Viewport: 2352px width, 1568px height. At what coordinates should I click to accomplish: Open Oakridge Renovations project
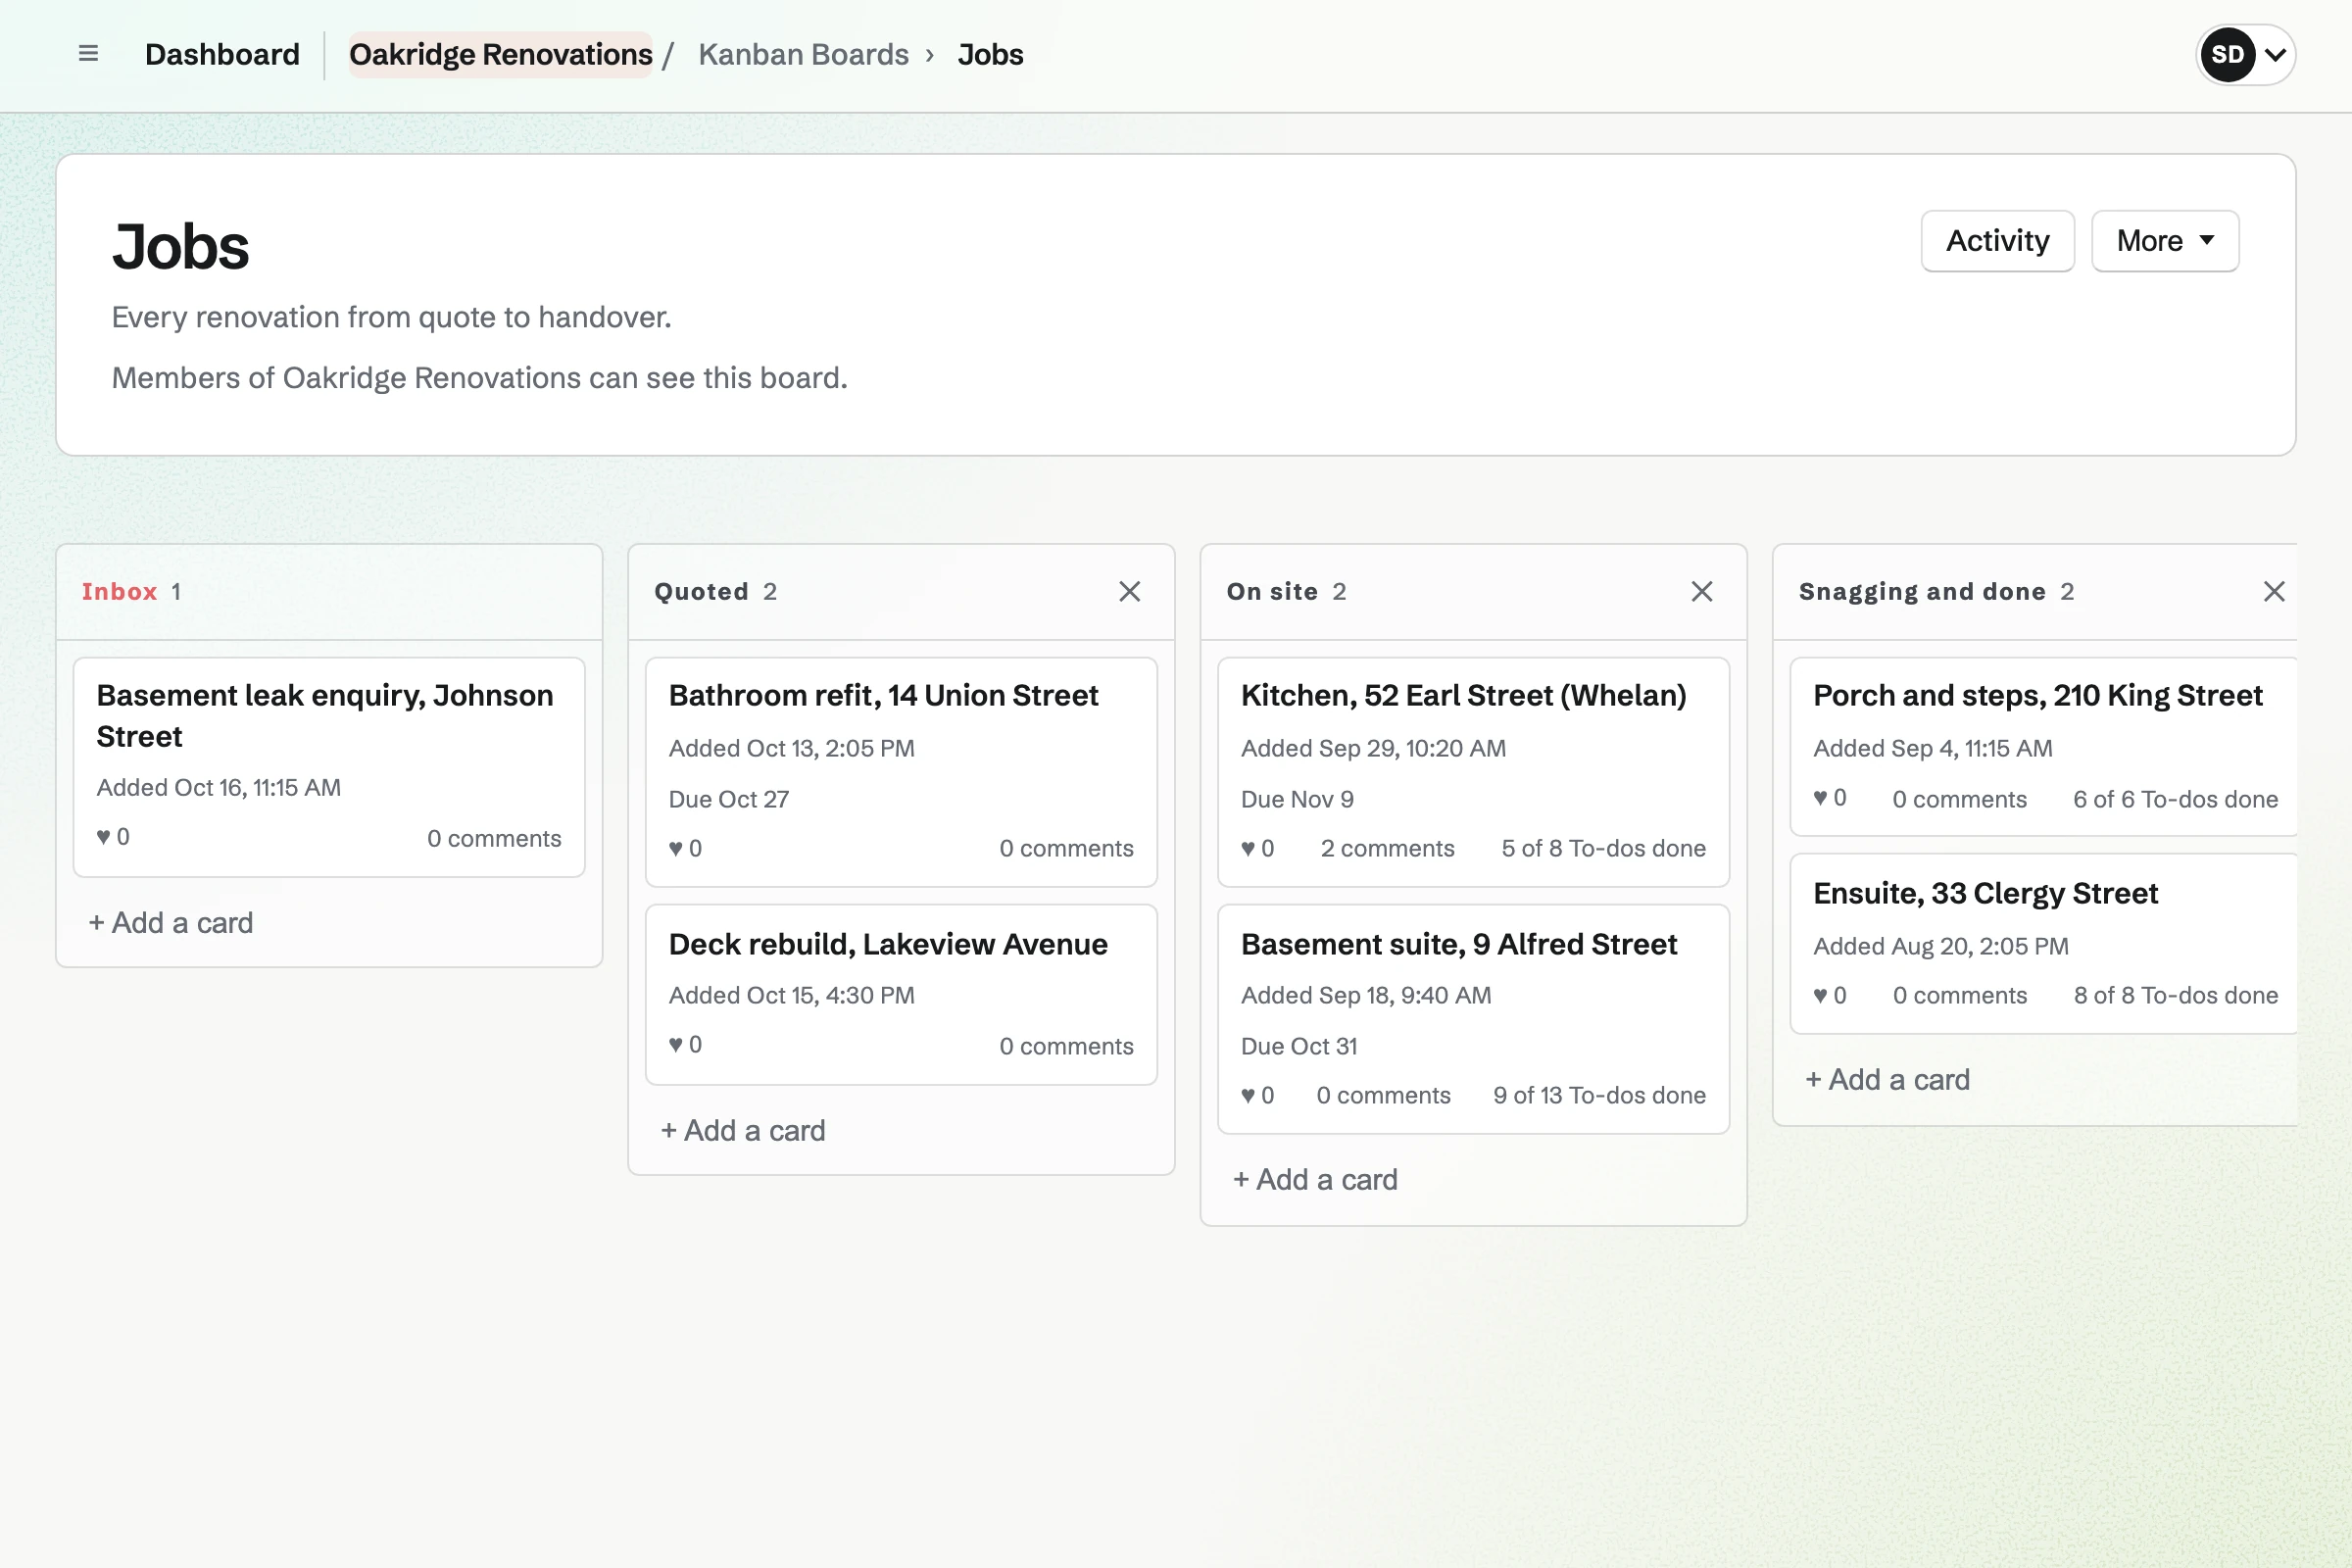[x=500, y=54]
